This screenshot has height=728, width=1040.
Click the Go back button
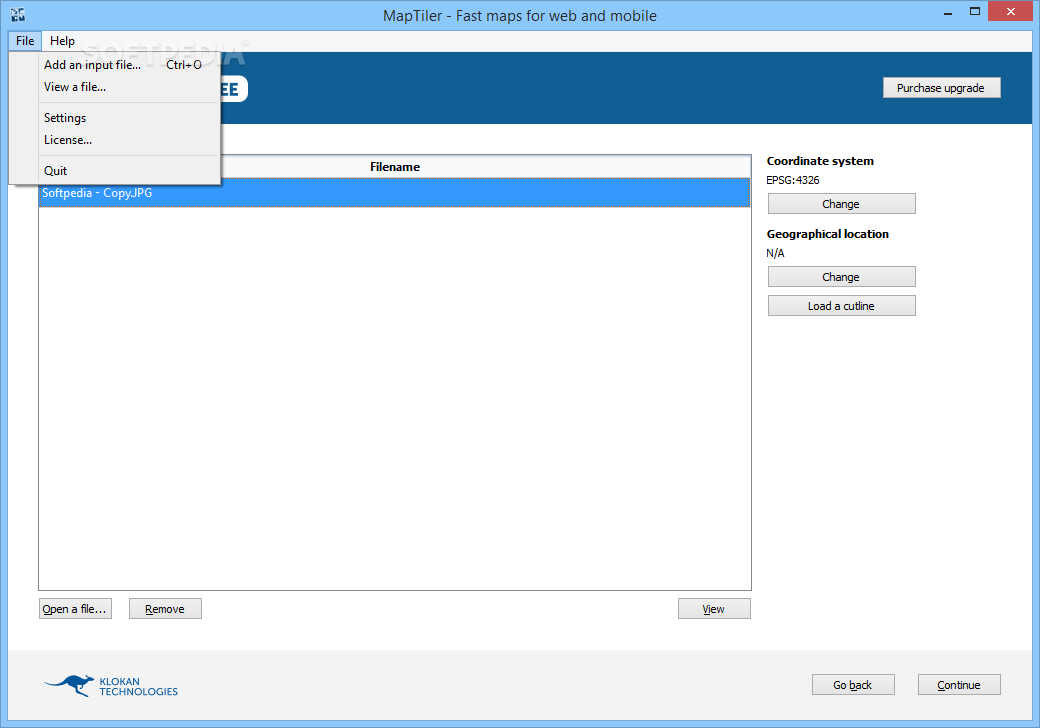coord(853,685)
